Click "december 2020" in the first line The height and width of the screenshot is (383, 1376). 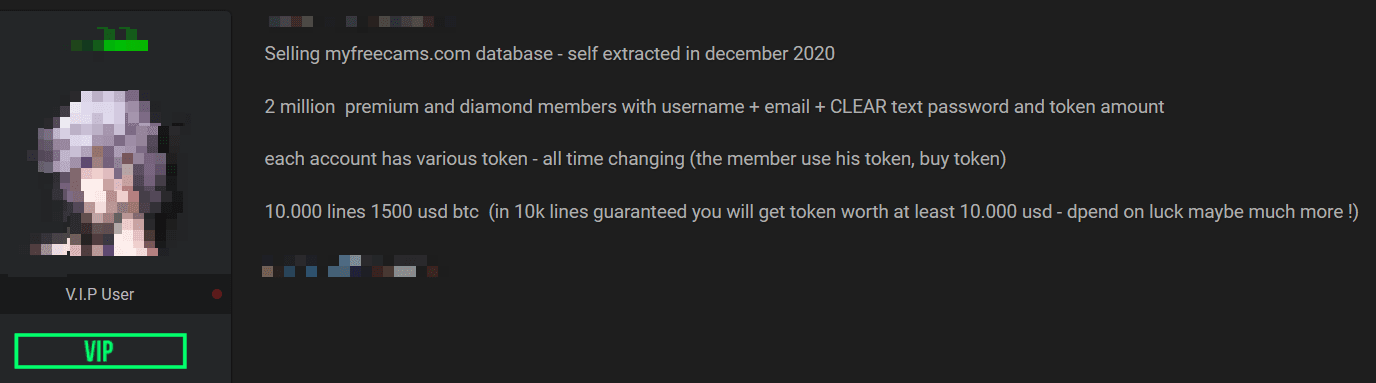pos(769,54)
